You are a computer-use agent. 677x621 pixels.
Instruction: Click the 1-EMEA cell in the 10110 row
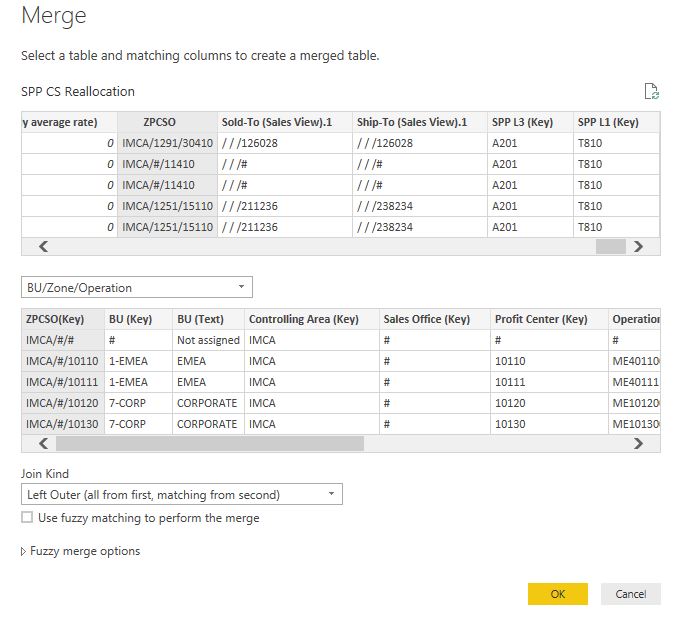click(138, 361)
